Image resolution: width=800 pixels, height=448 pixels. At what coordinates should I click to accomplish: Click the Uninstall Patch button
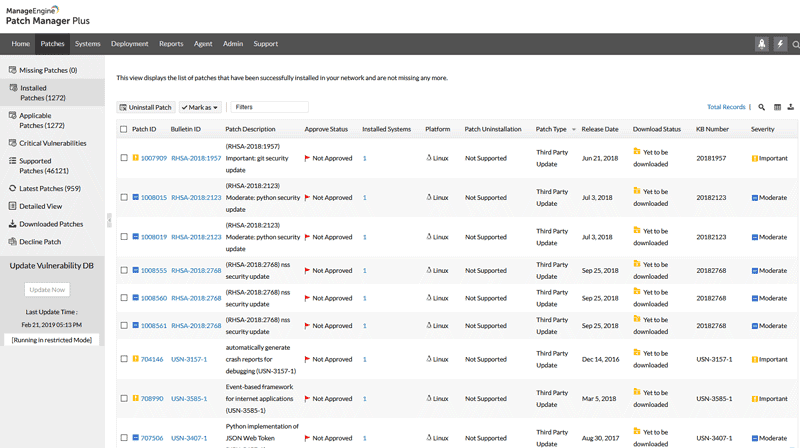click(146, 107)
